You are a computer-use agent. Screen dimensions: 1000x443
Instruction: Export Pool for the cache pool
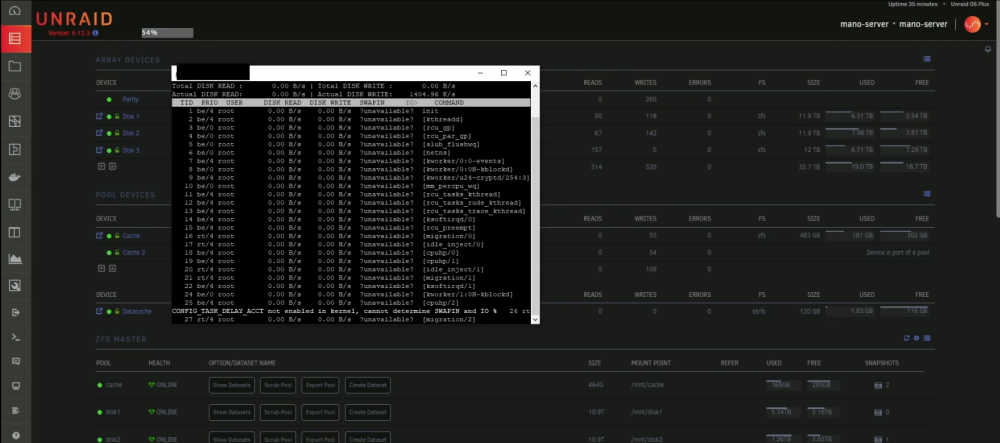(x=320, y=385)
